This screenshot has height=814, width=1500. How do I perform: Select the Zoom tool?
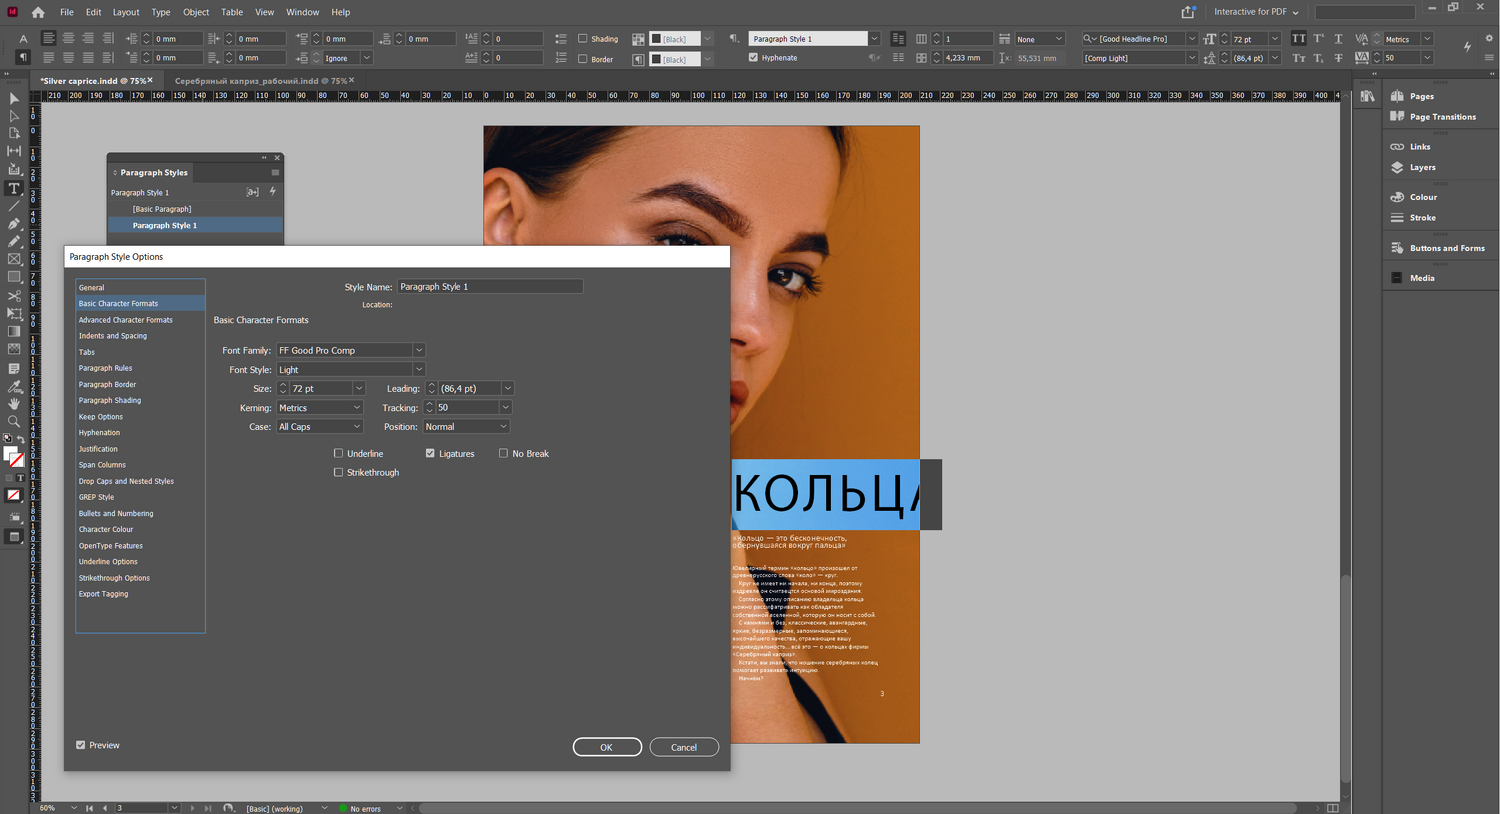point(14,422)
